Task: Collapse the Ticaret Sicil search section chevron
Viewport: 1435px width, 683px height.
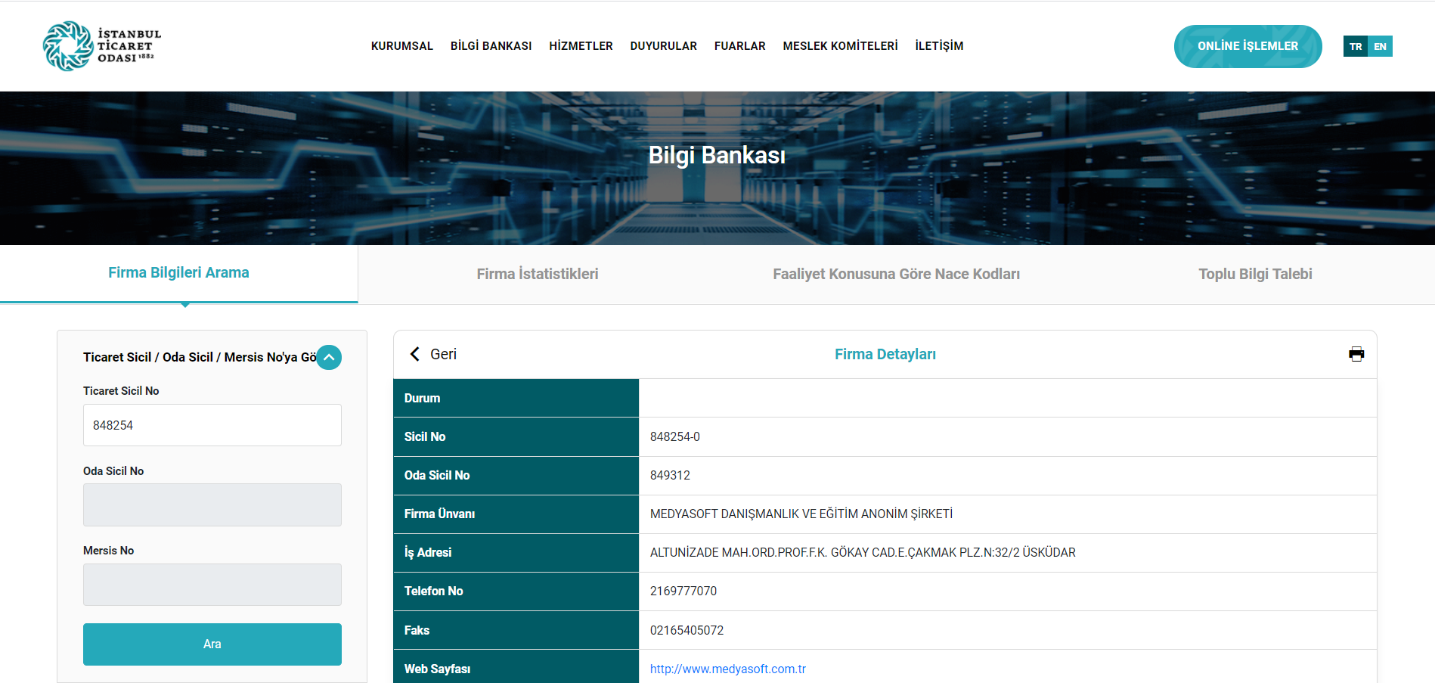Action: [x=329, y=357]
